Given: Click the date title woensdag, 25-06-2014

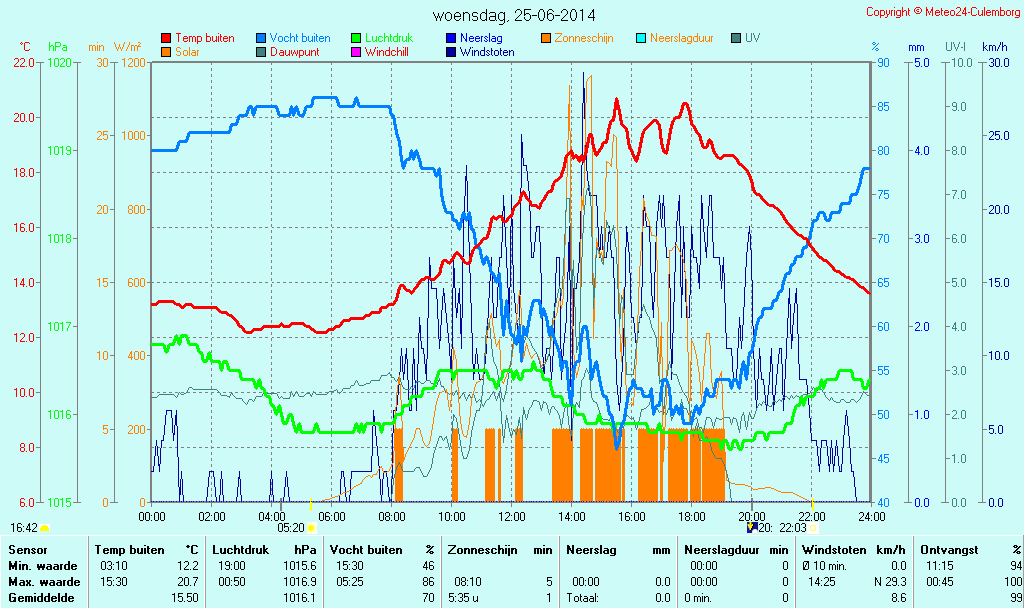Looking at the screenshot, I should (514, 15).
